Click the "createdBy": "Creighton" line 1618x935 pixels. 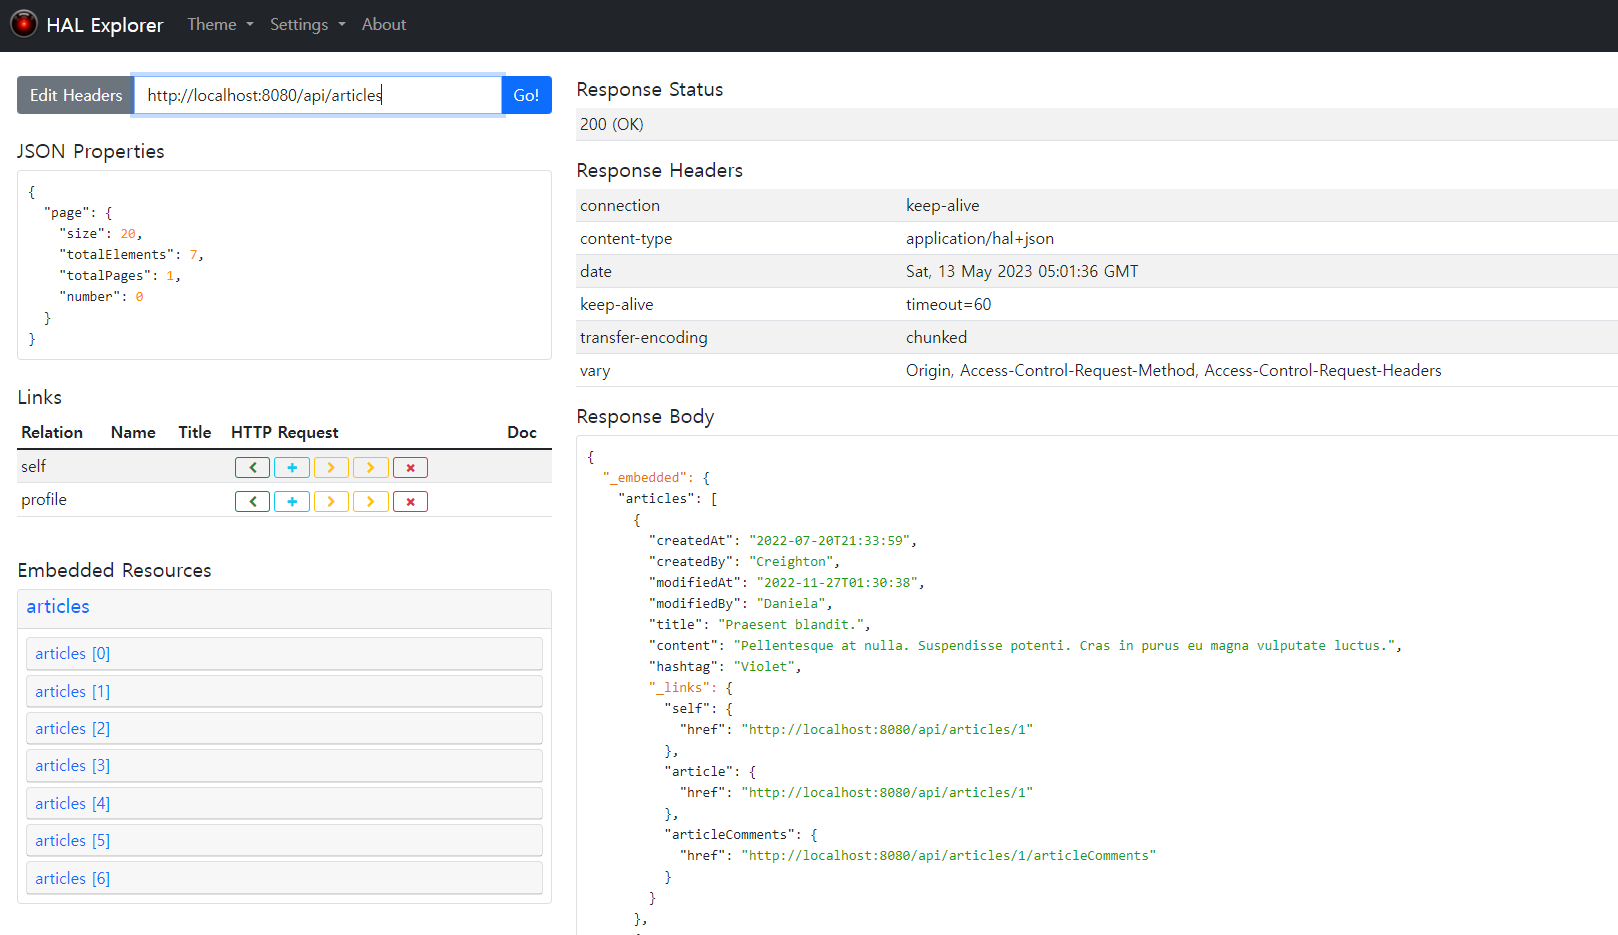pos(745,561)
